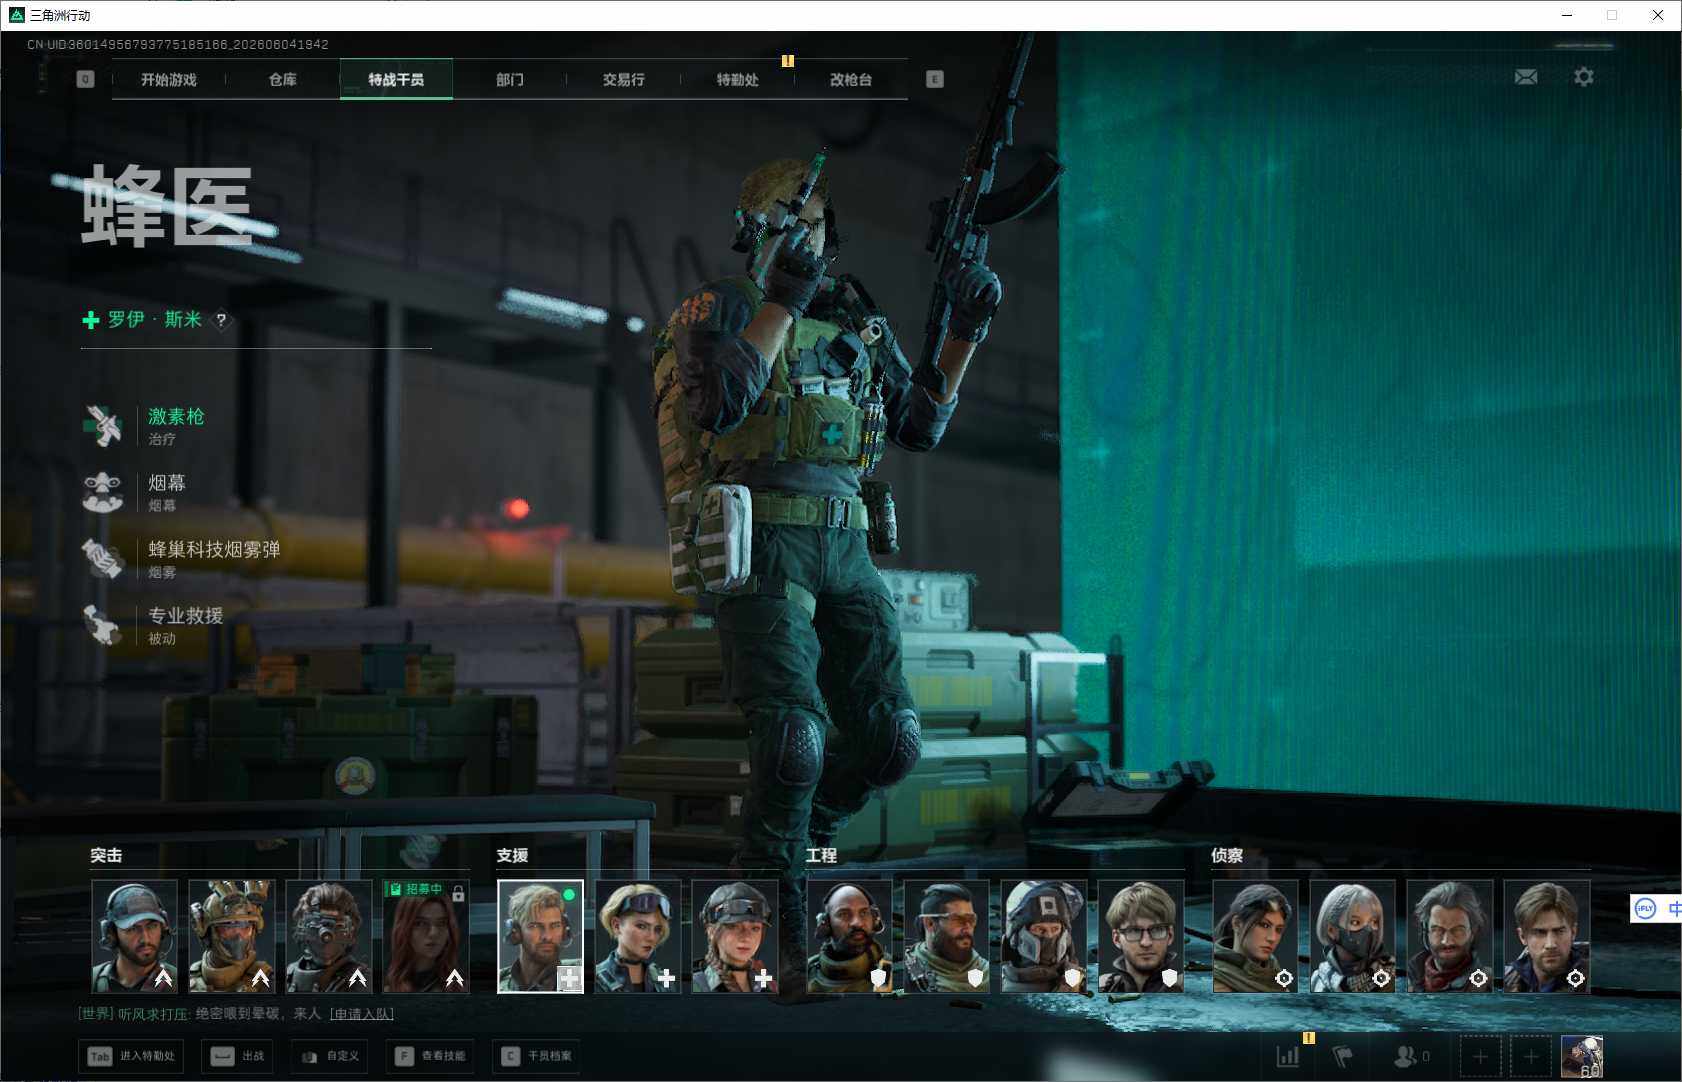Select the brown-haired man 侦察 operator
1682x1082 pixels.
[x=1546, y=936]
